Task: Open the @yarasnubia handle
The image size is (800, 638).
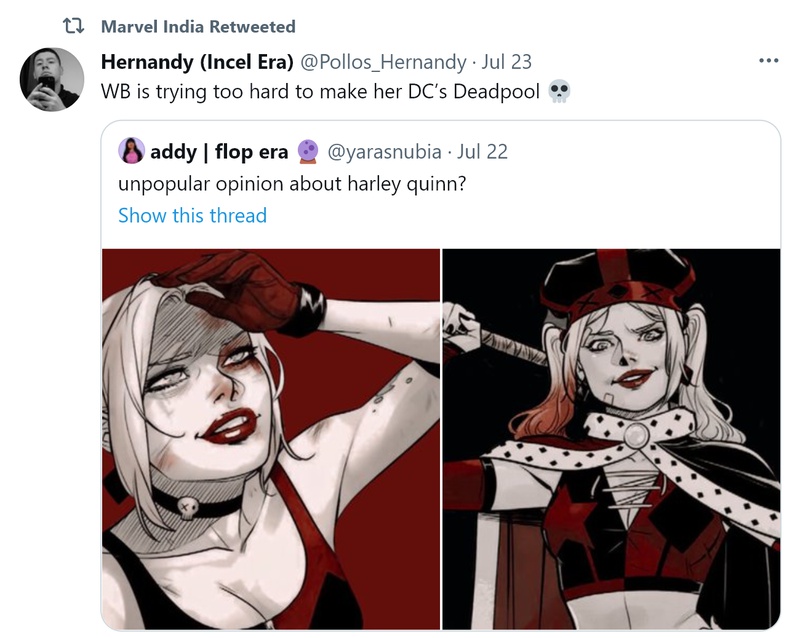Action: (x=384, y=152)
